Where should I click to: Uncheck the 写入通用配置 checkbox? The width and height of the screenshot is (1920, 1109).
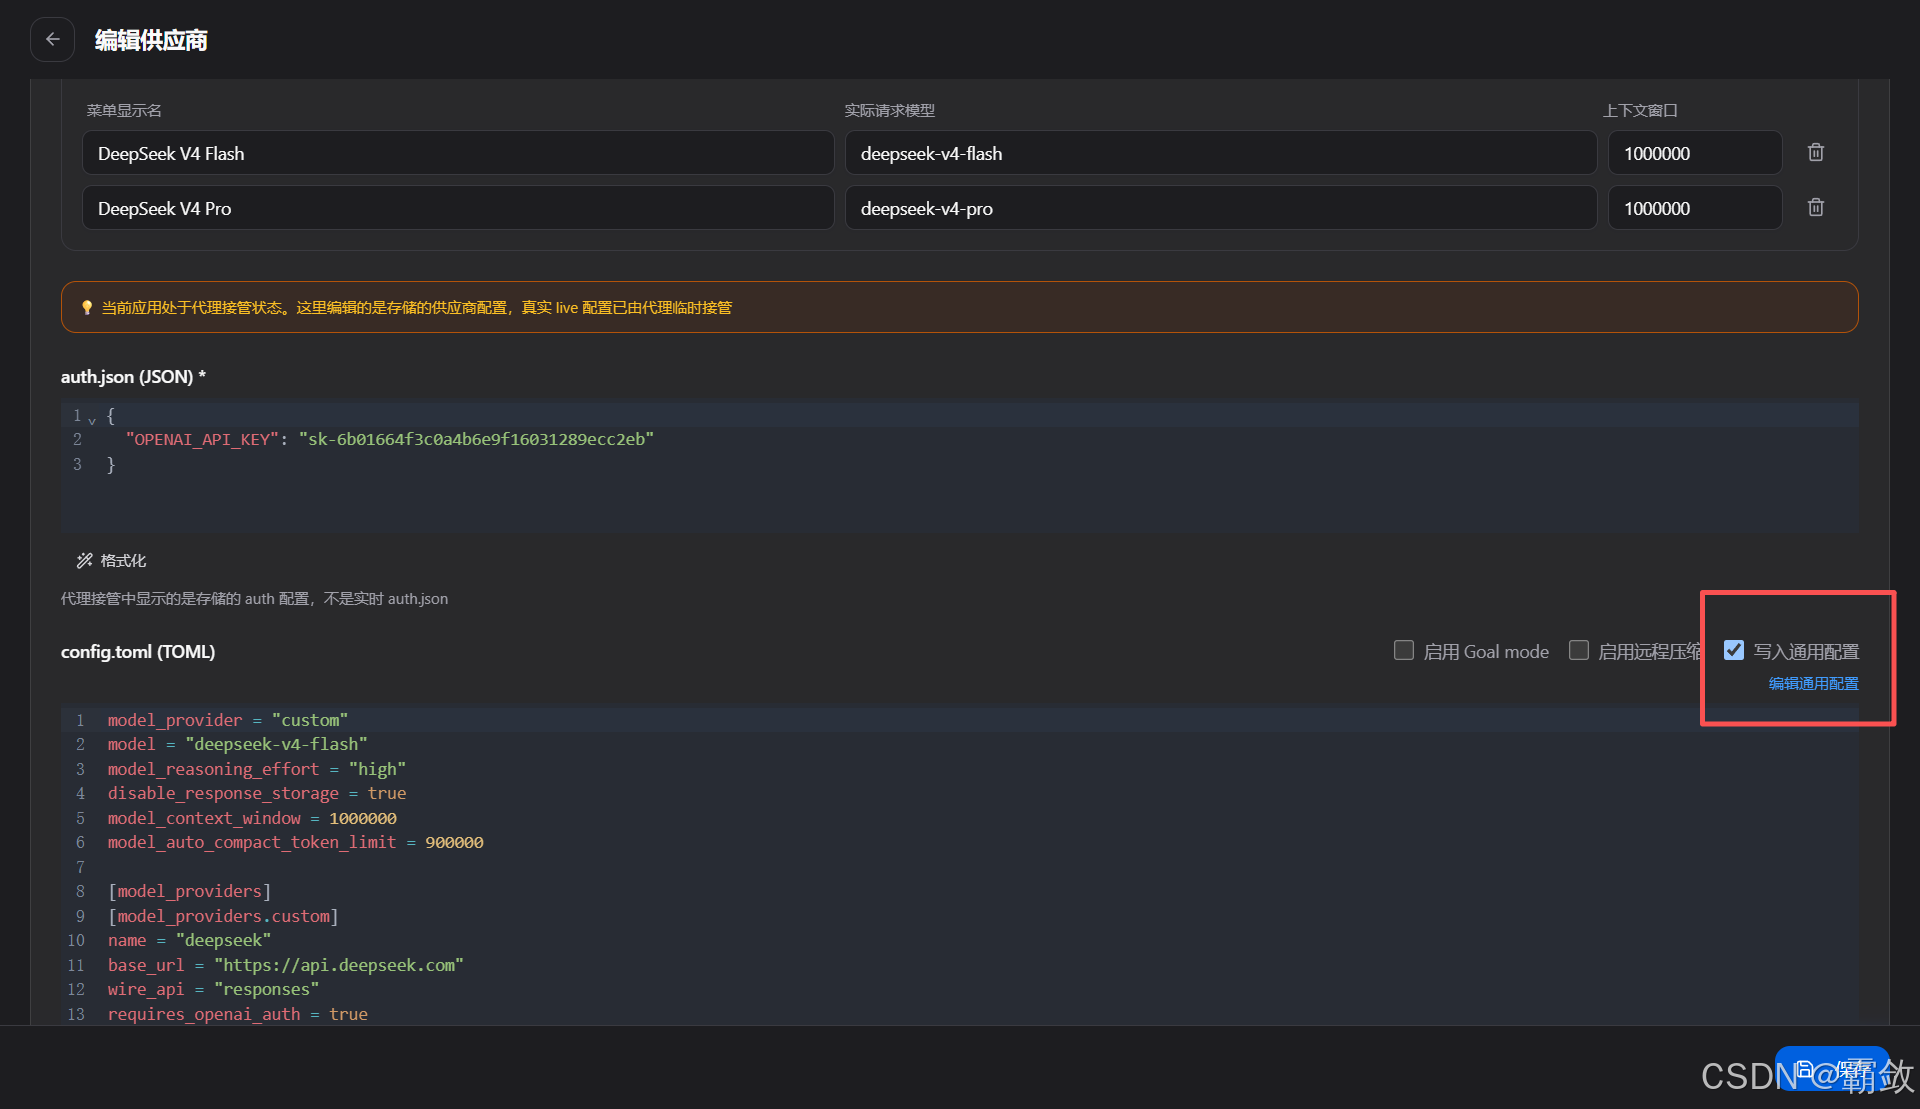(1734, 651)
